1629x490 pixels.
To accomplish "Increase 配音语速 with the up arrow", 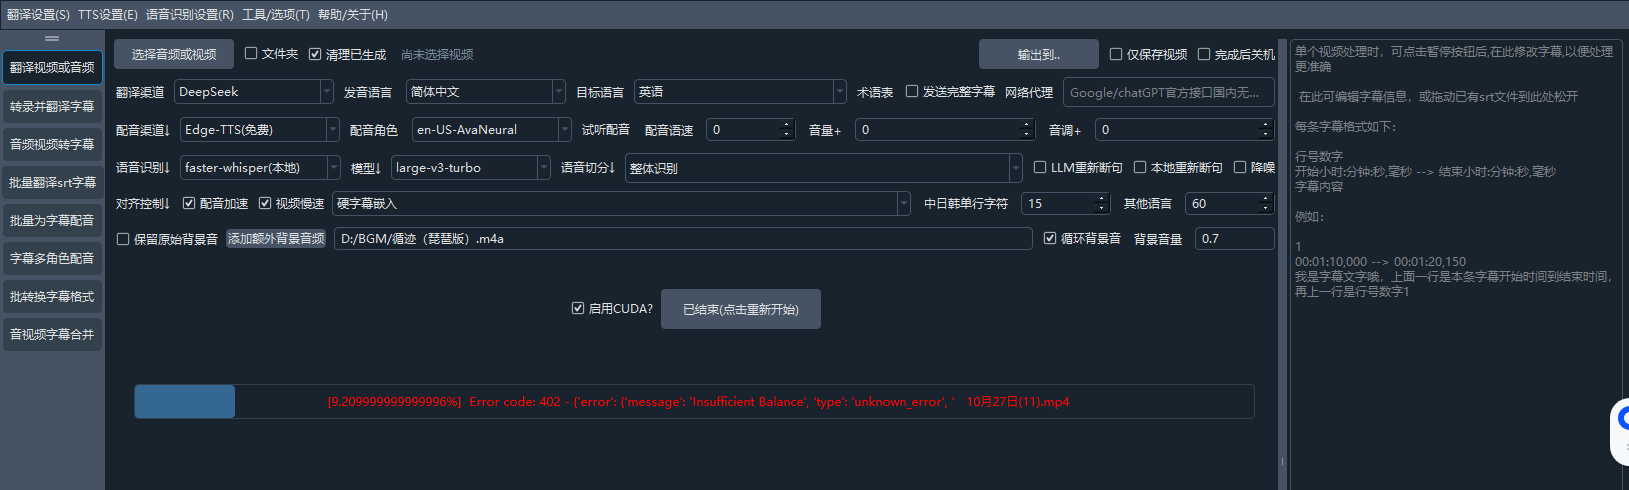I will (x=786, y=124).
